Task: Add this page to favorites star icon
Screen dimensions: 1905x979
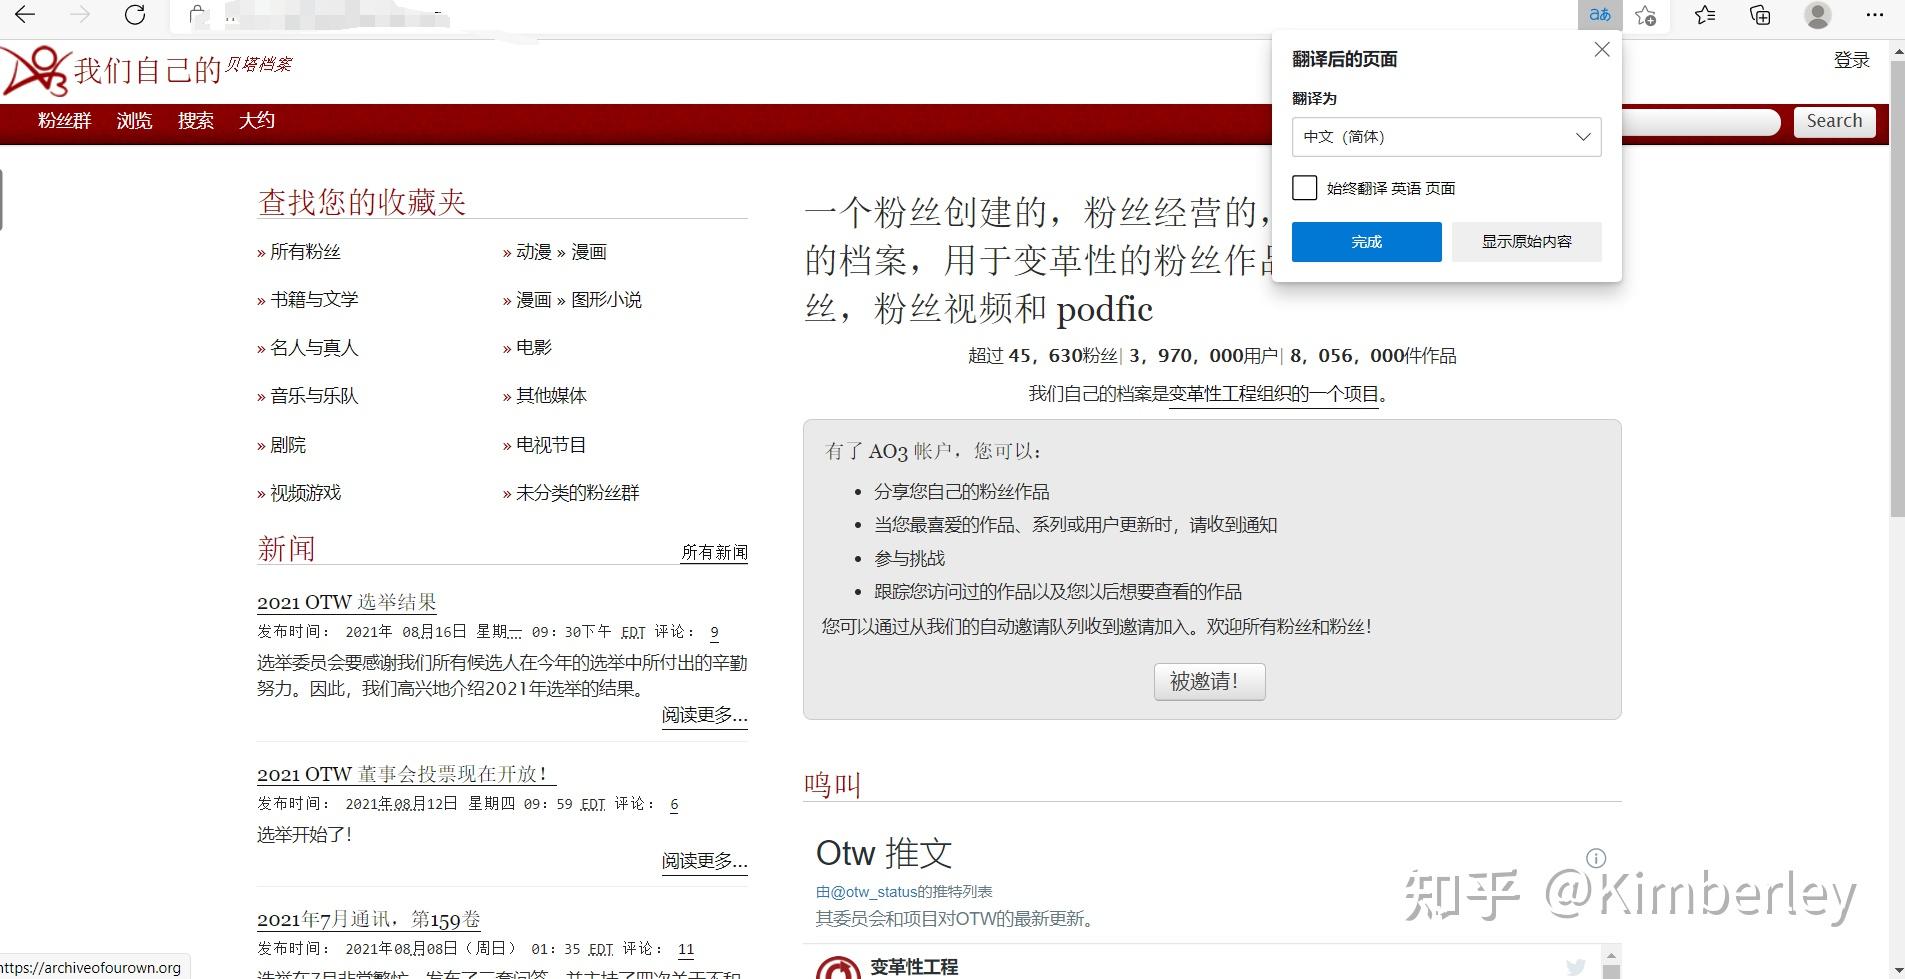Action: point(1645,15)
